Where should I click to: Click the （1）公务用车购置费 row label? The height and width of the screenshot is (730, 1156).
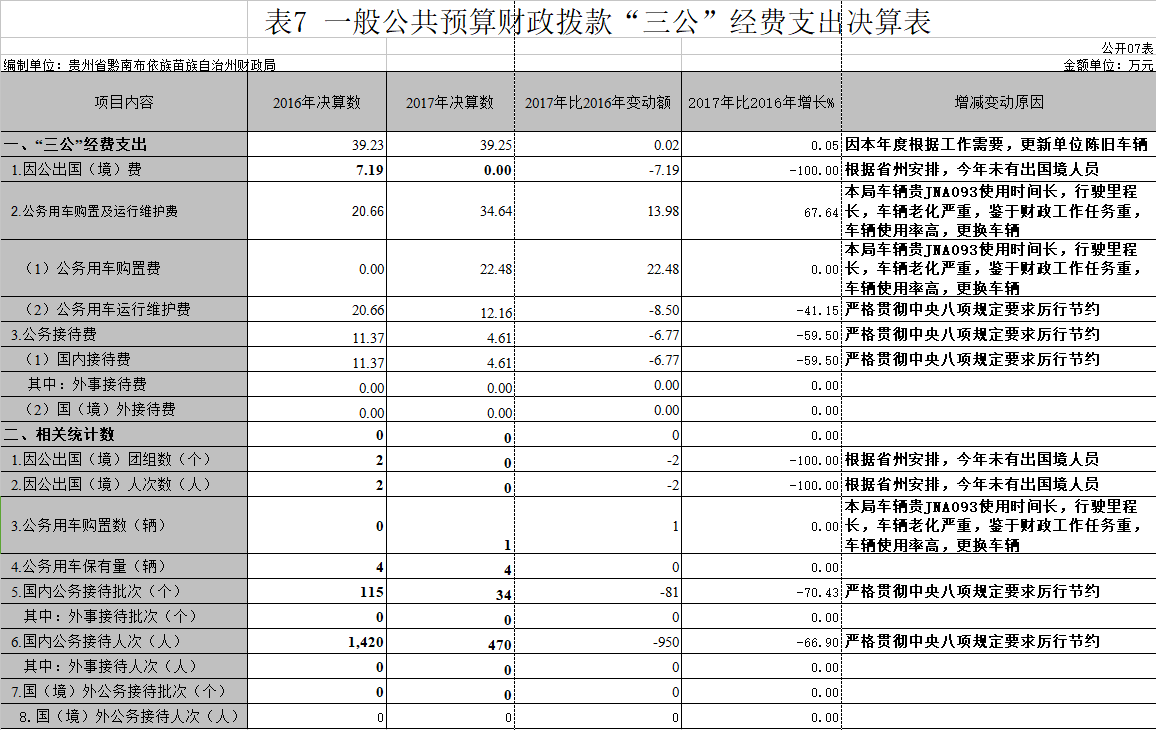[92, 268]
